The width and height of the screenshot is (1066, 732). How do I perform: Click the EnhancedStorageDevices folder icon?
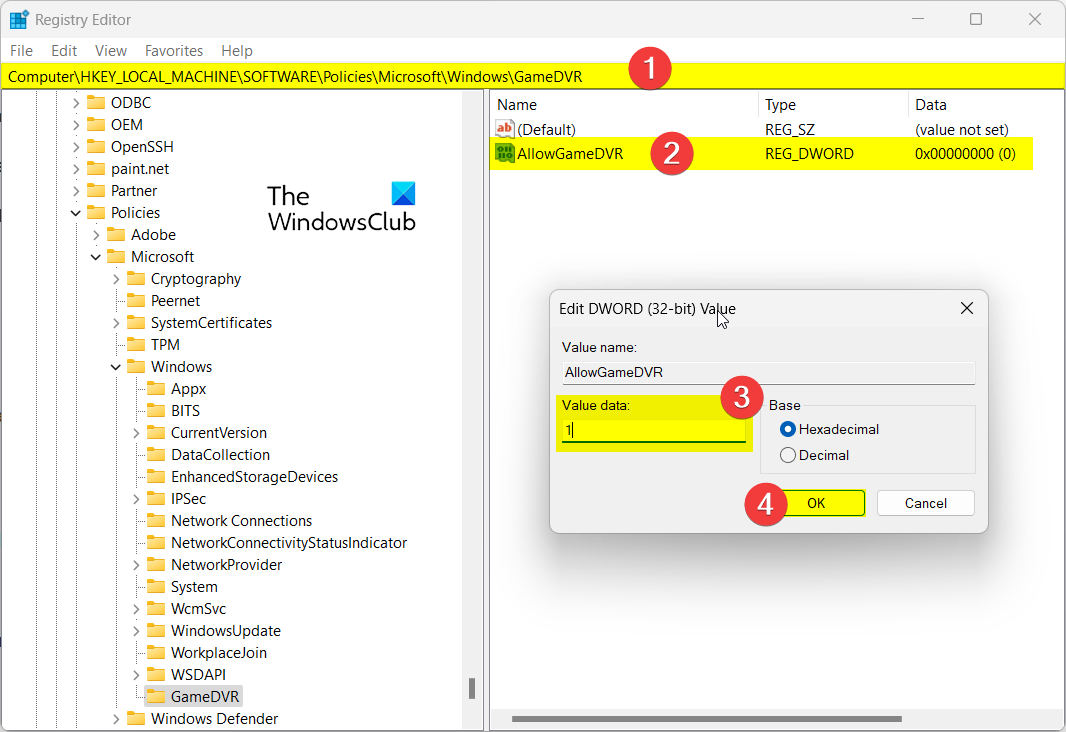pyautogui.click(x=156, y=476)
